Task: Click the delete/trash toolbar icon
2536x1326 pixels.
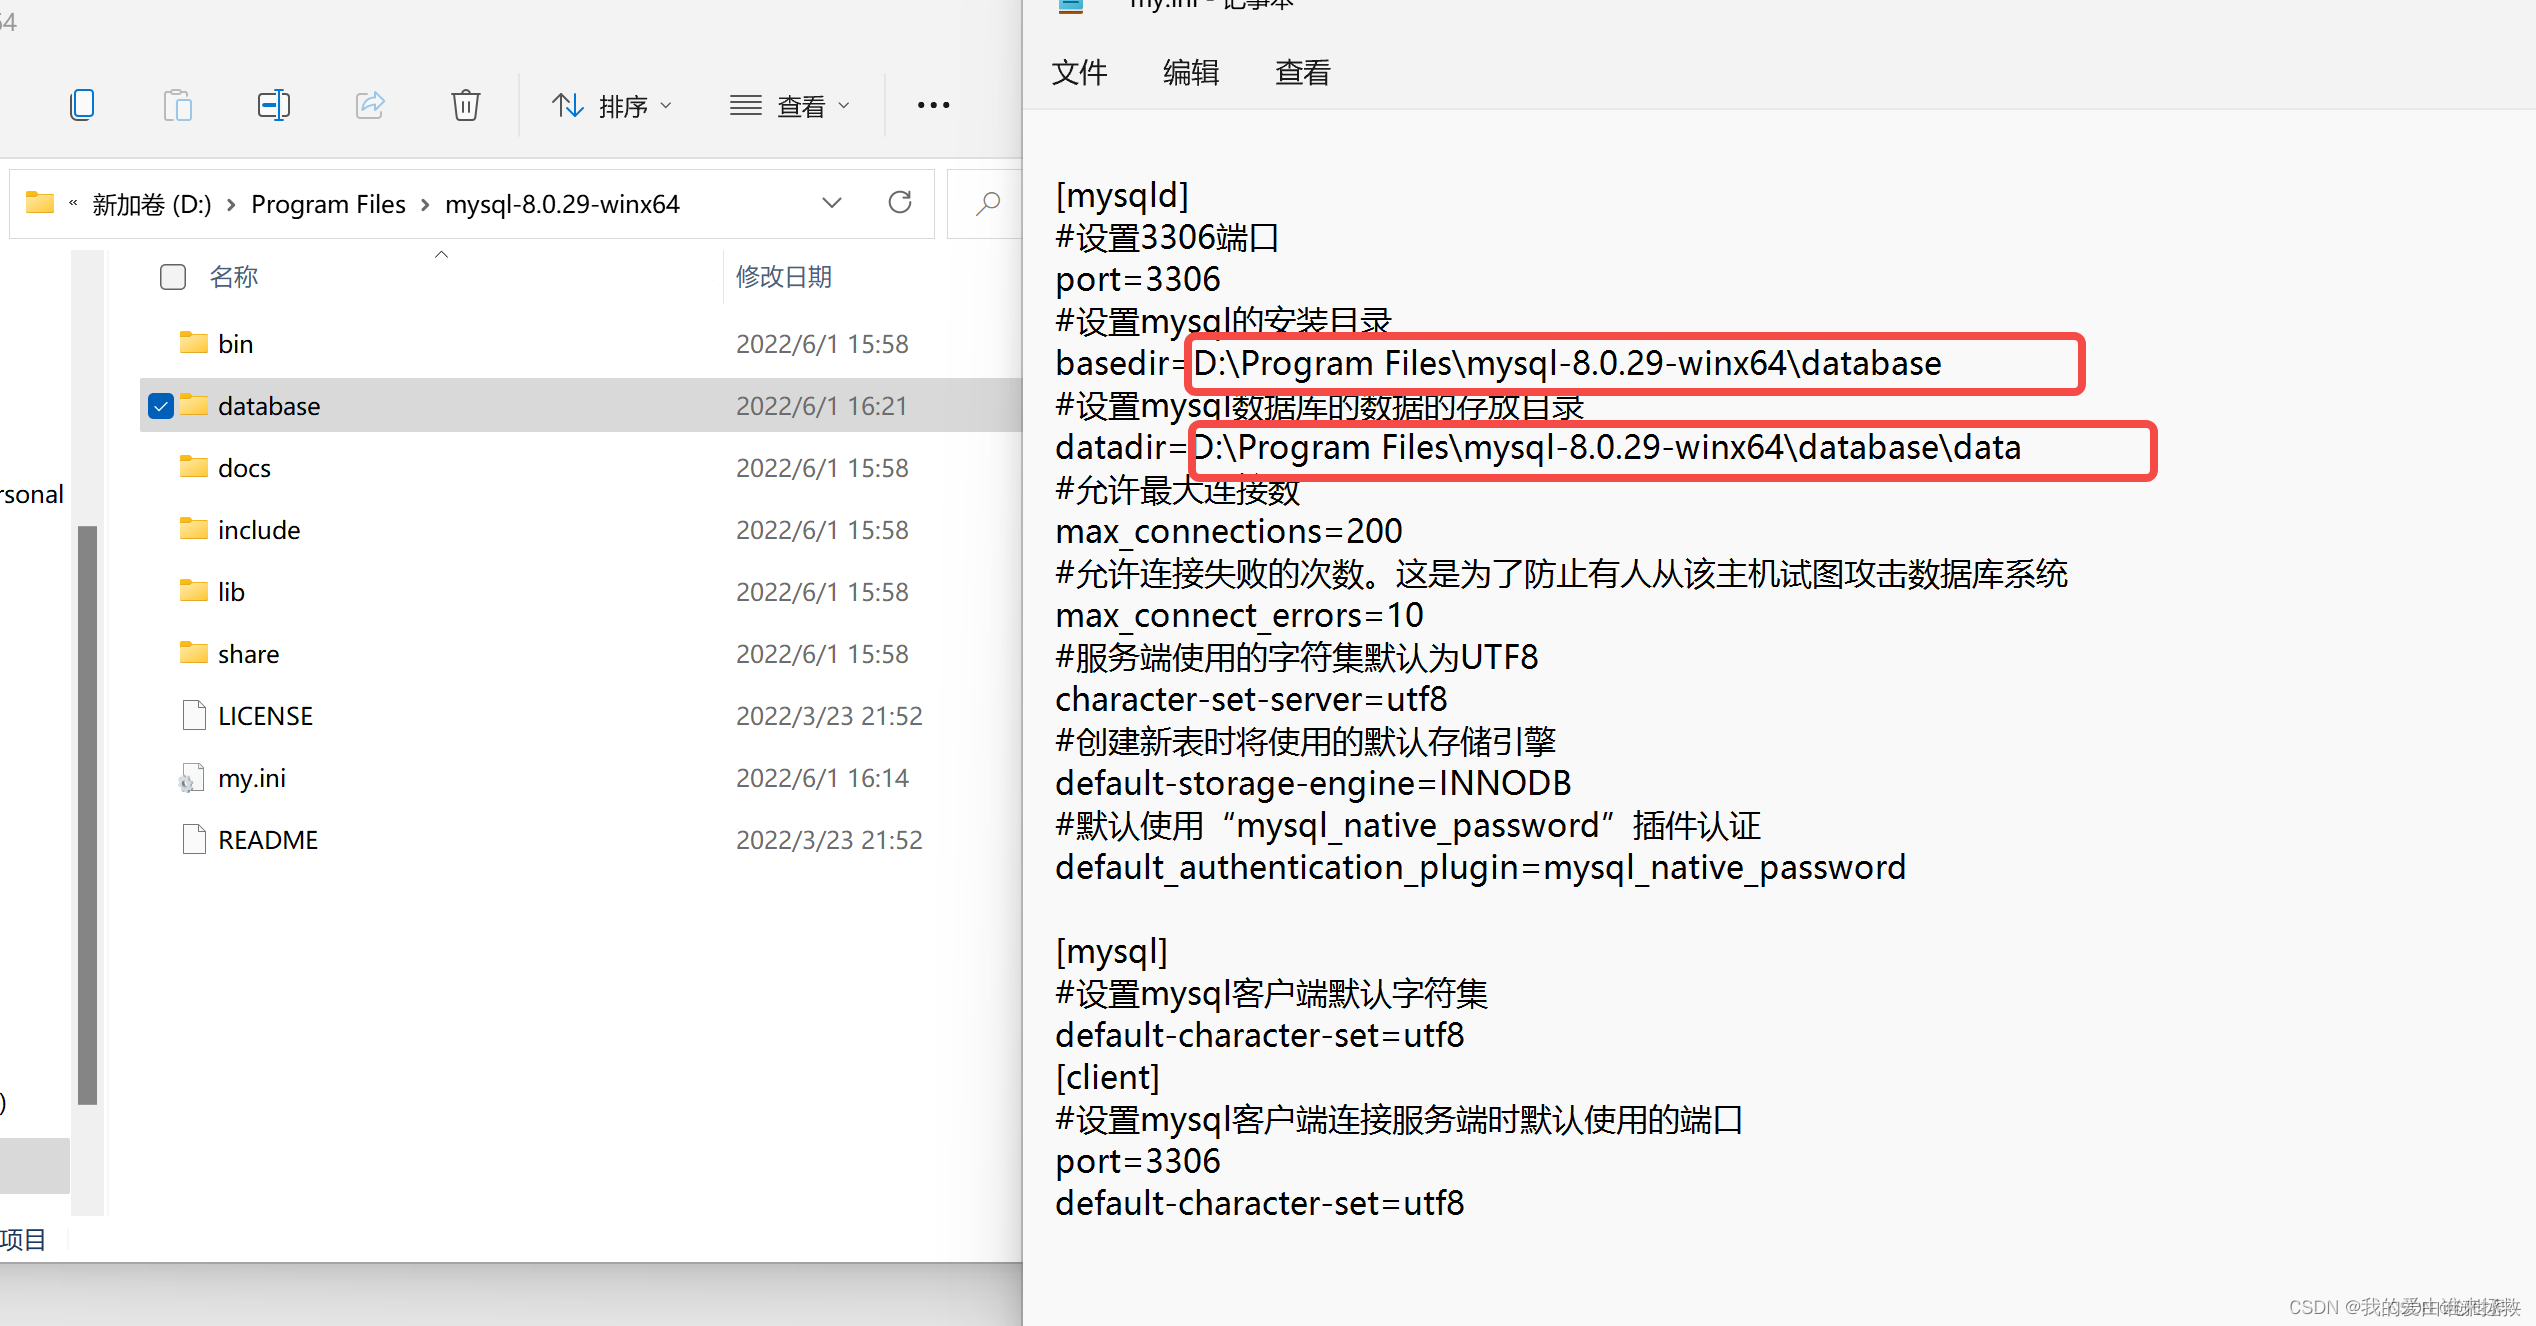Action: tap(468, 106)
